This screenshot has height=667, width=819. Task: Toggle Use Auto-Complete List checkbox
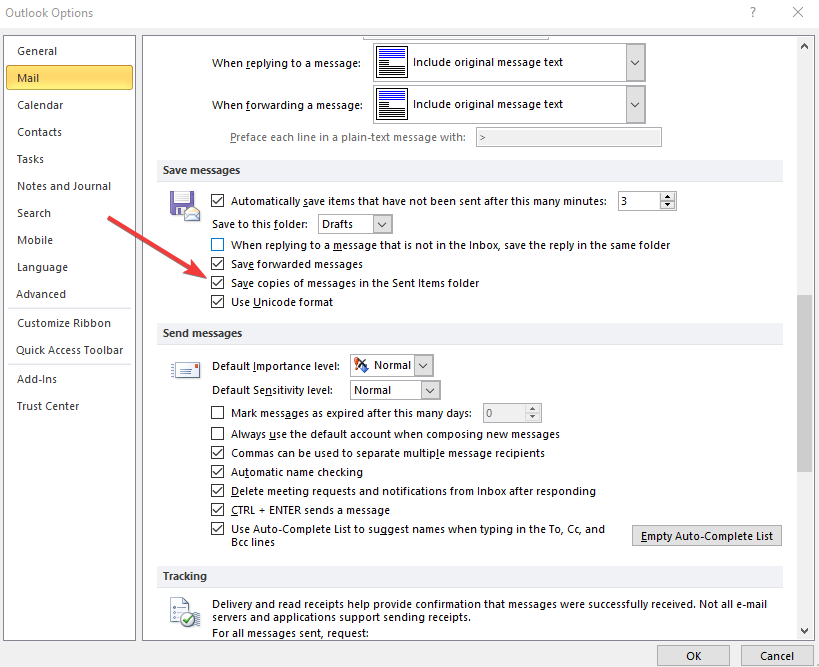tap(217, 529)
